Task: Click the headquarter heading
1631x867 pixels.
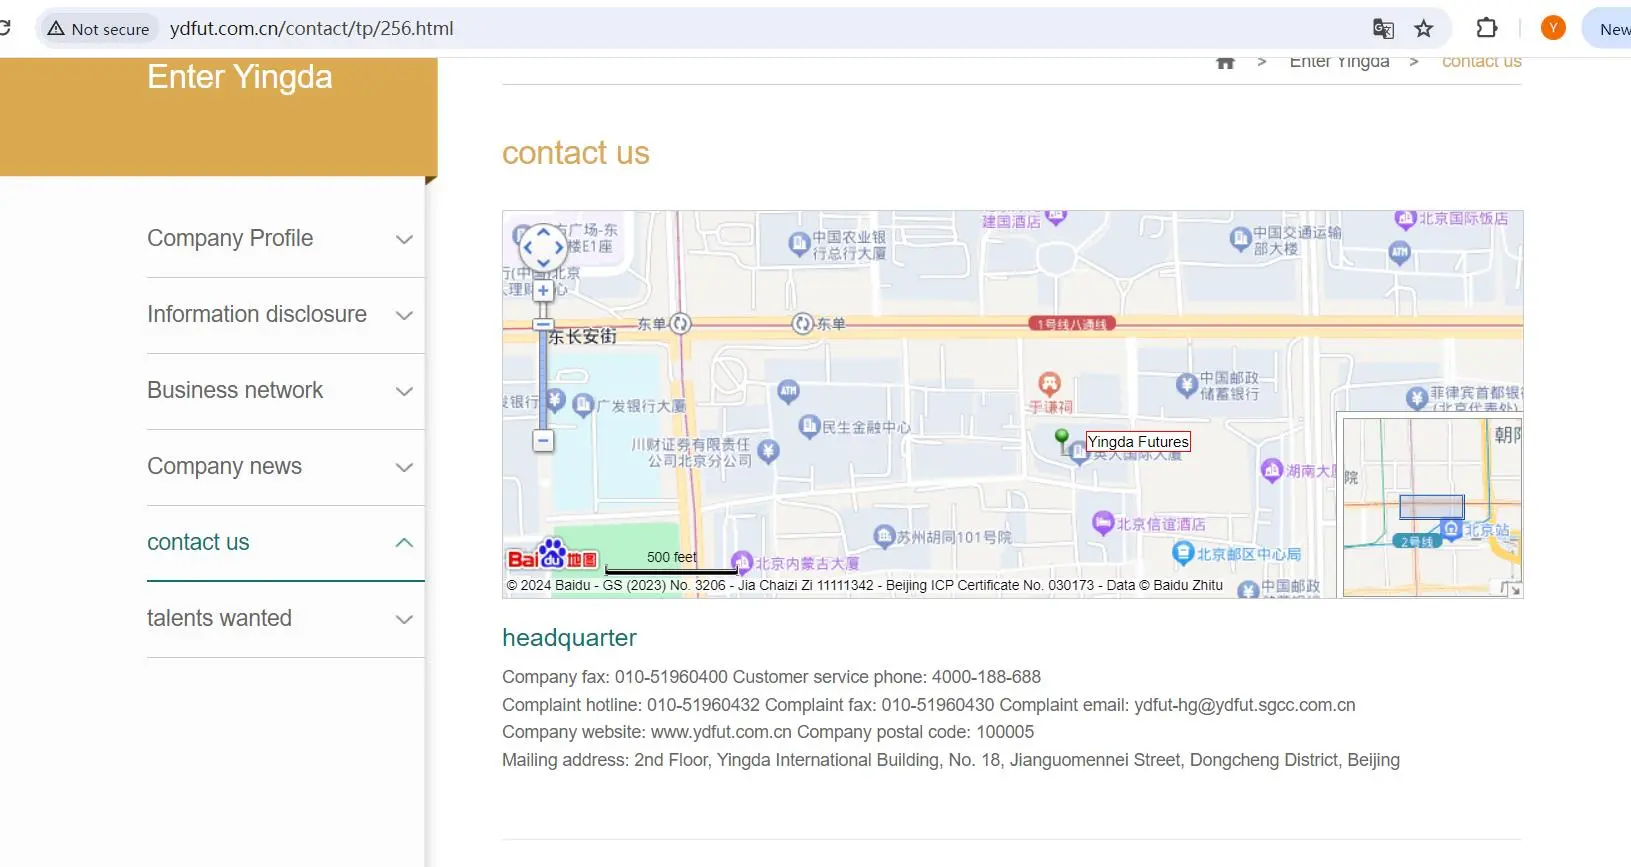Action: (569, 638)
